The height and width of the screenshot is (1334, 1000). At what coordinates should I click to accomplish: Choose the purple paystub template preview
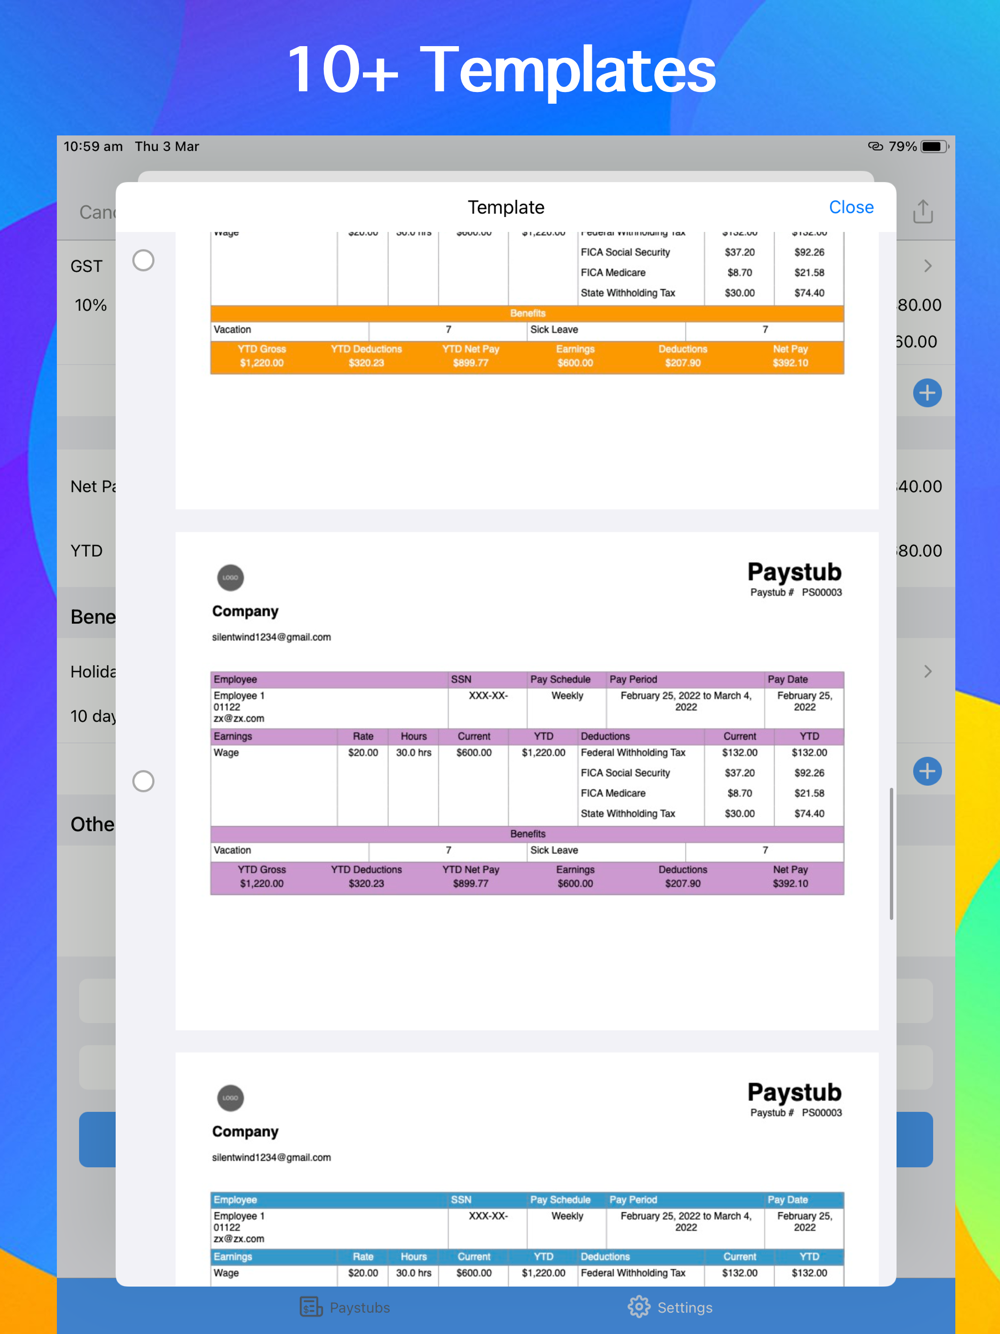[527, 781]
